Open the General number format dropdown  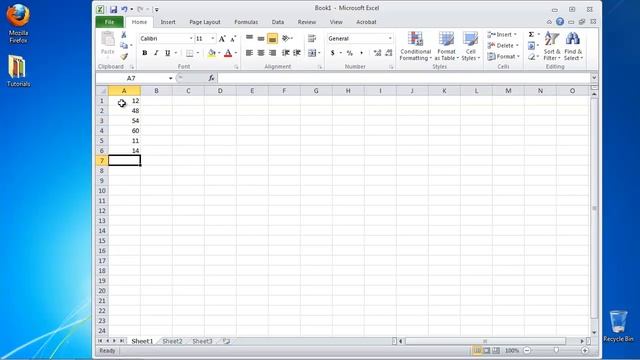[390, 38]
